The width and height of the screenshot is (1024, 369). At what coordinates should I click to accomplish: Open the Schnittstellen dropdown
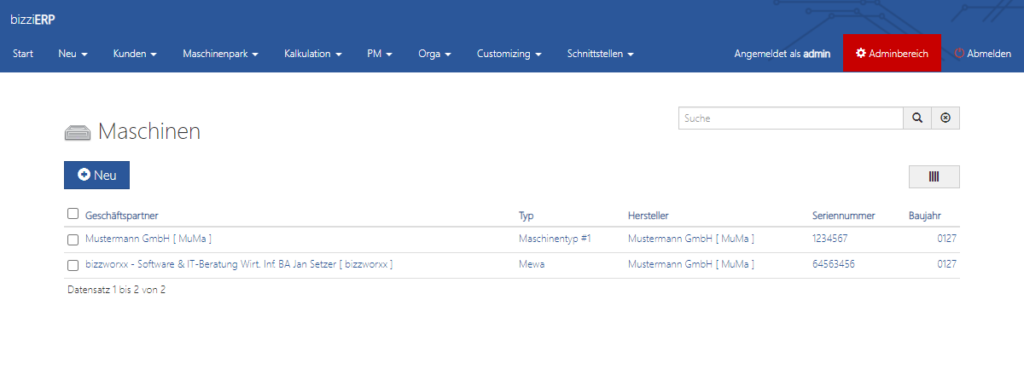pyautogui.click(x=601, y=54)
